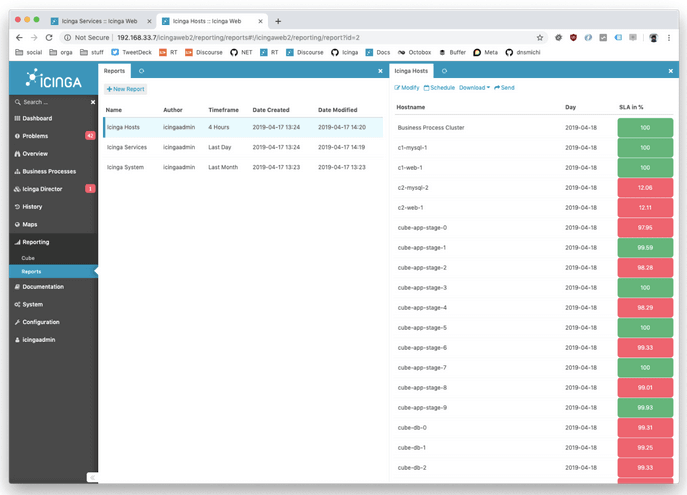The width and height of the screenshot is (687, 495).
Task: Open the browser profile avatar
Action: (653, 38)
